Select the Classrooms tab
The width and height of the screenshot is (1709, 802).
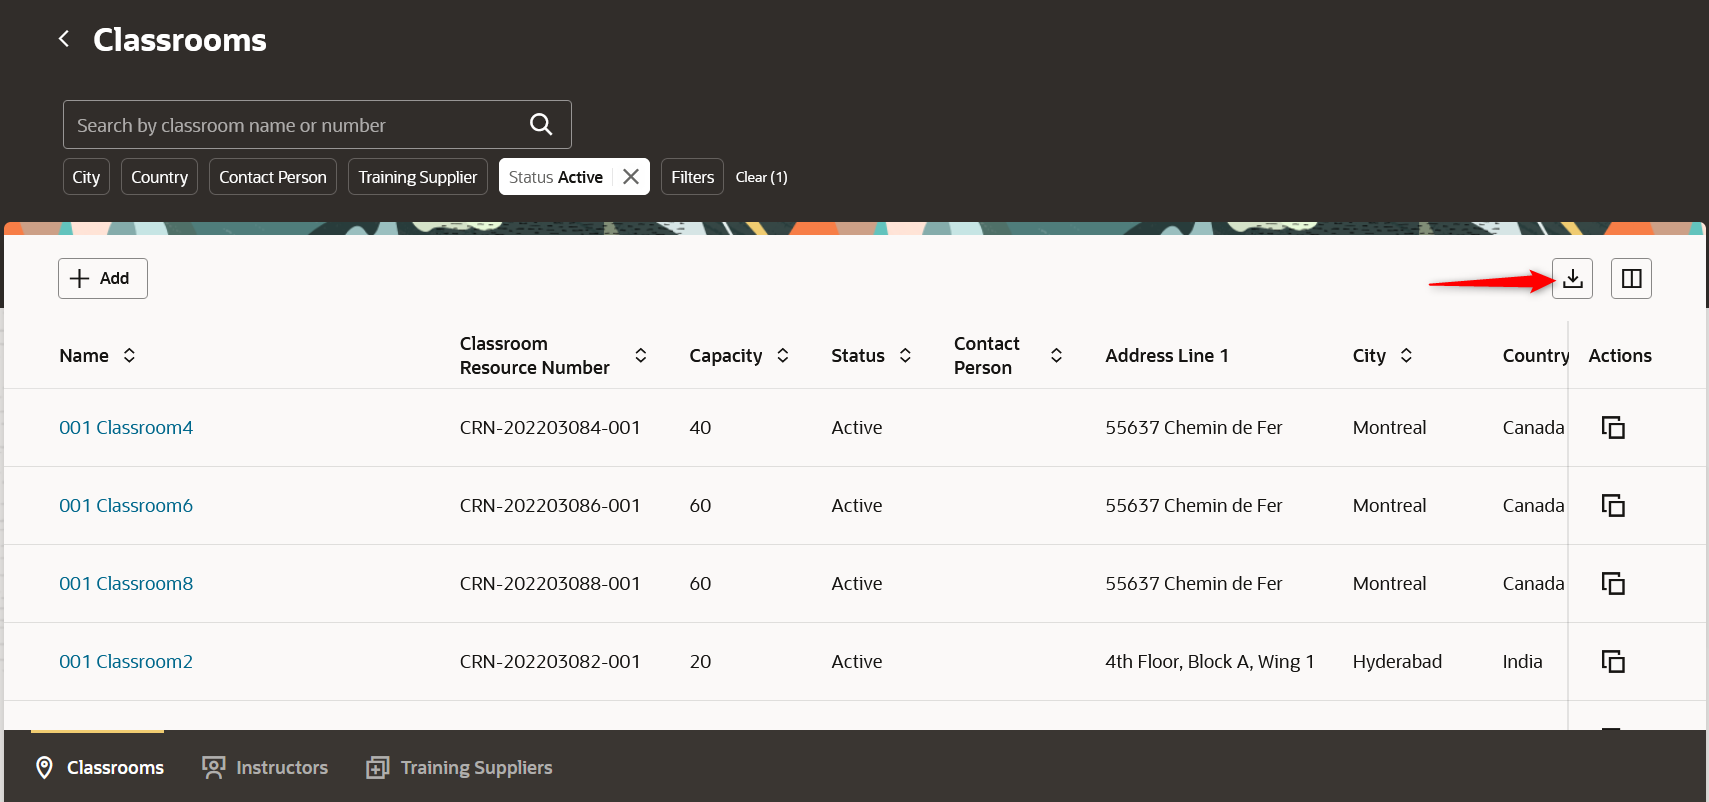pos(99,767)
